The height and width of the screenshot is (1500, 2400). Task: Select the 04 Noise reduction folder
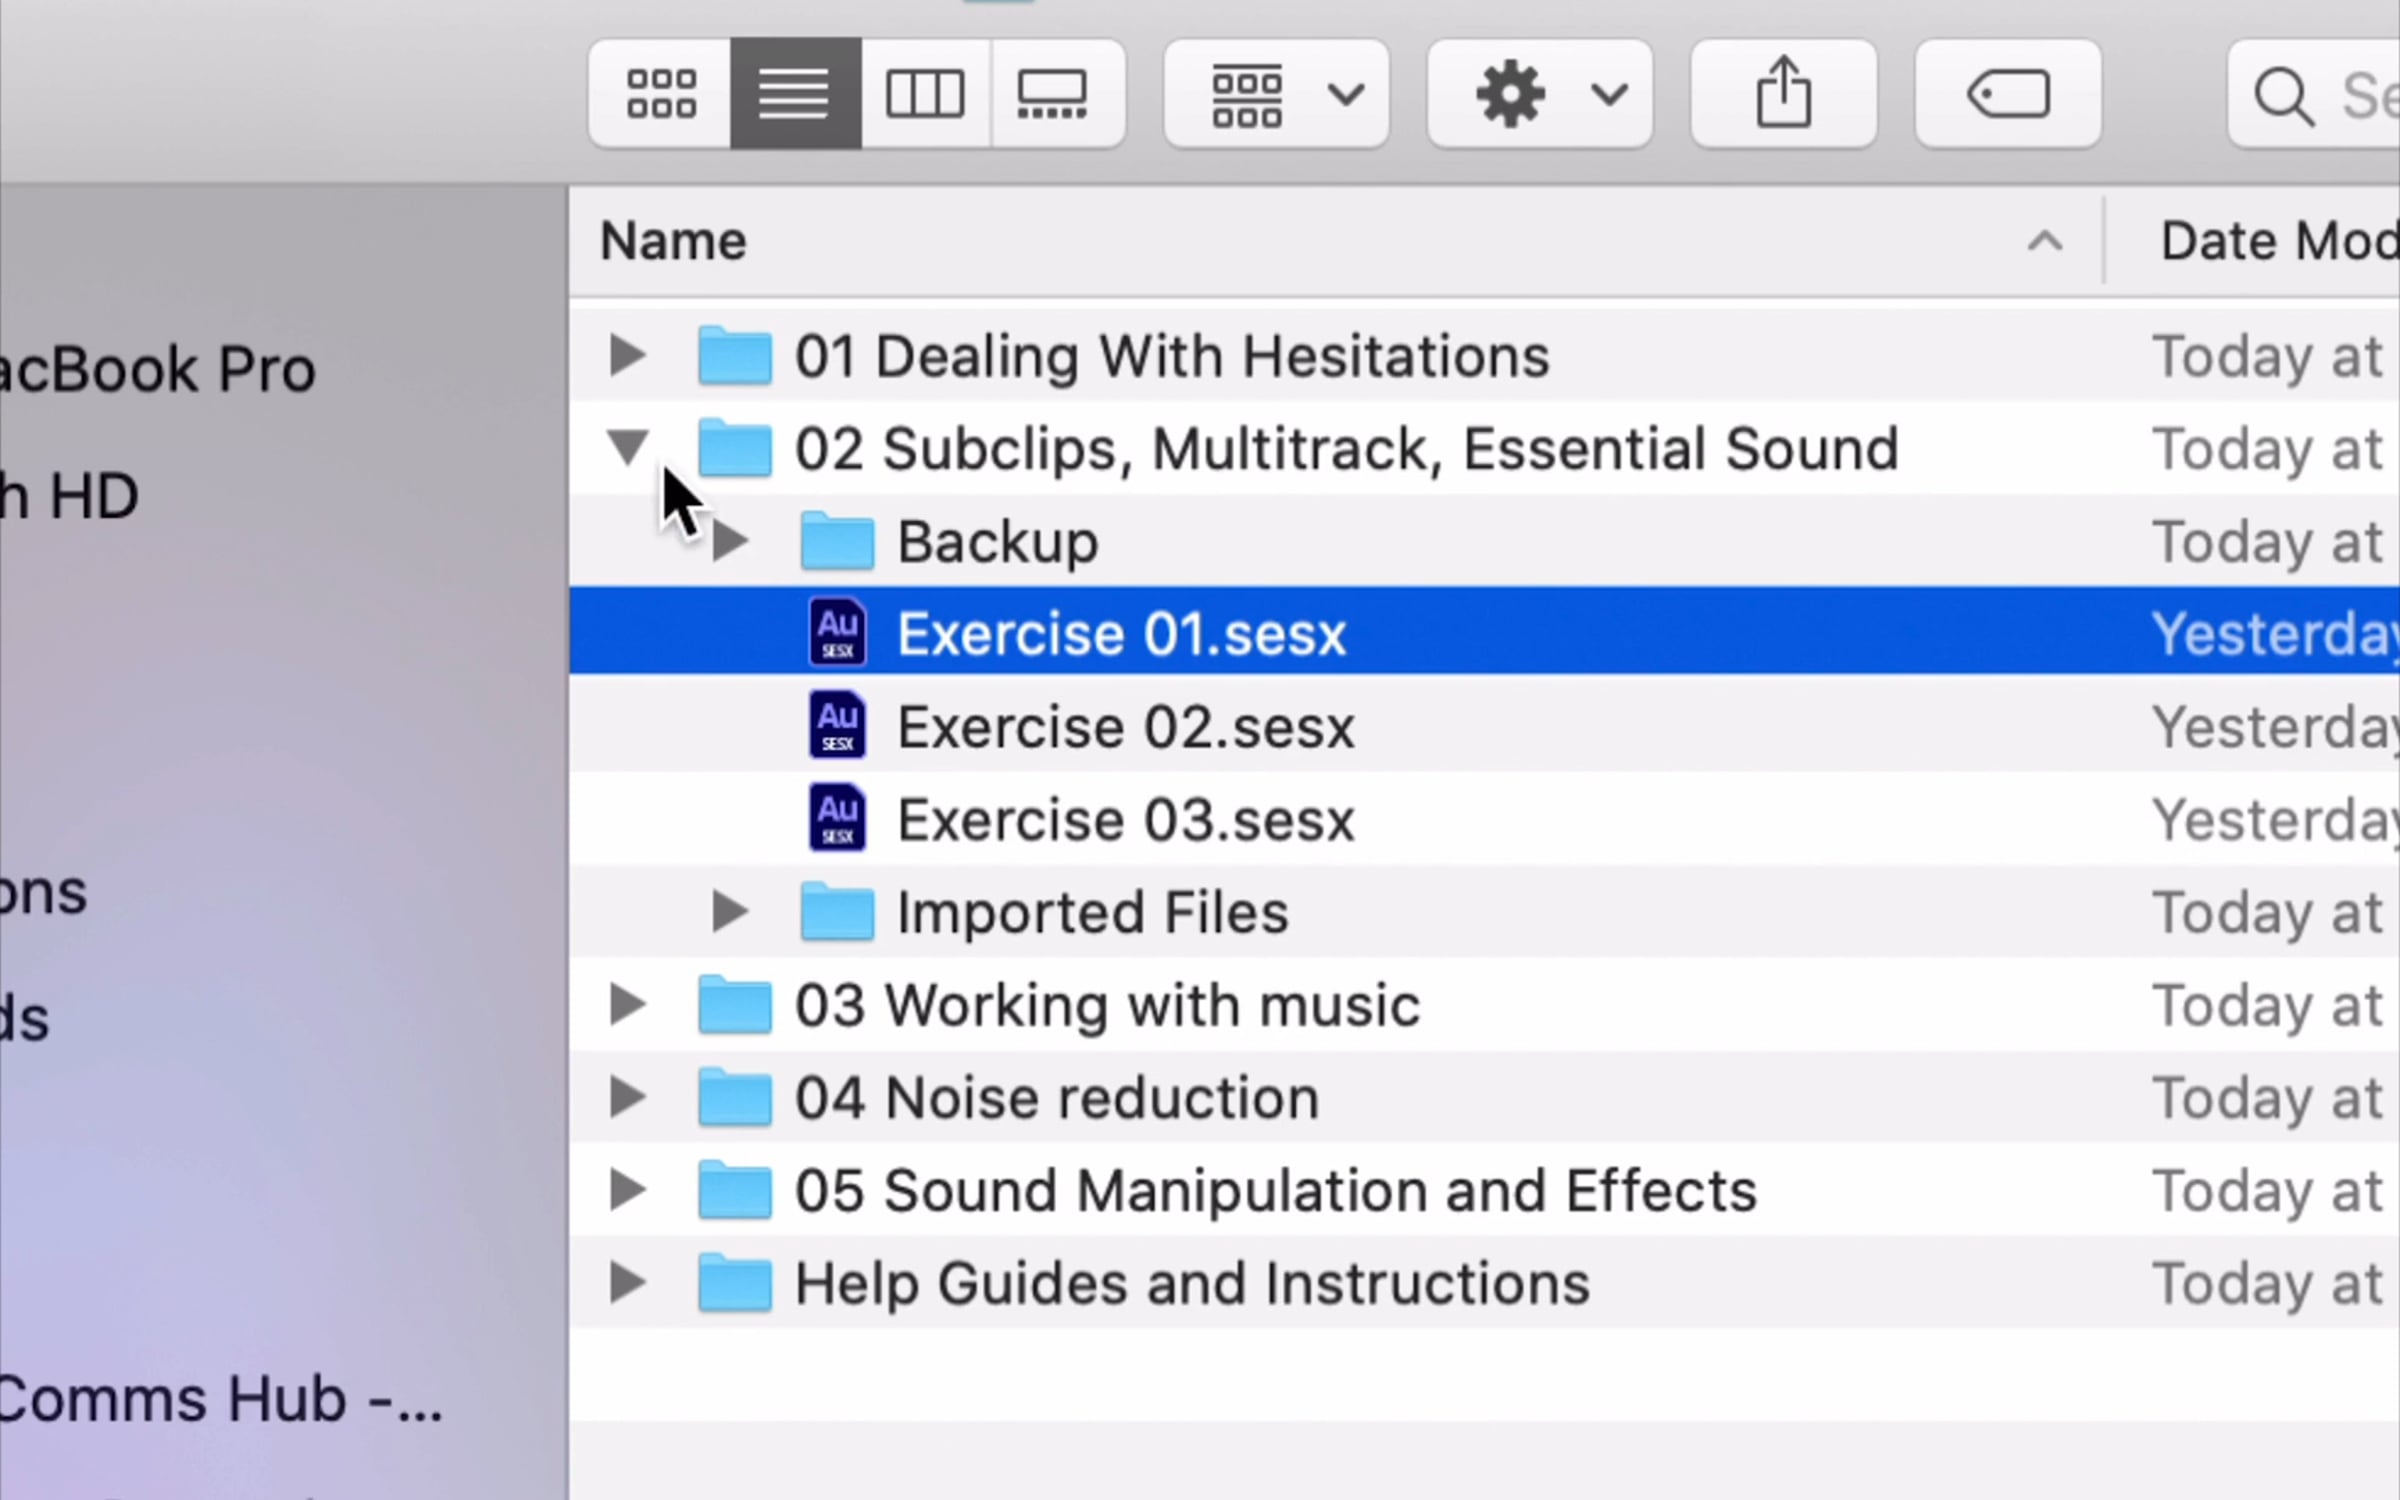click(x=1056, y=1098)
